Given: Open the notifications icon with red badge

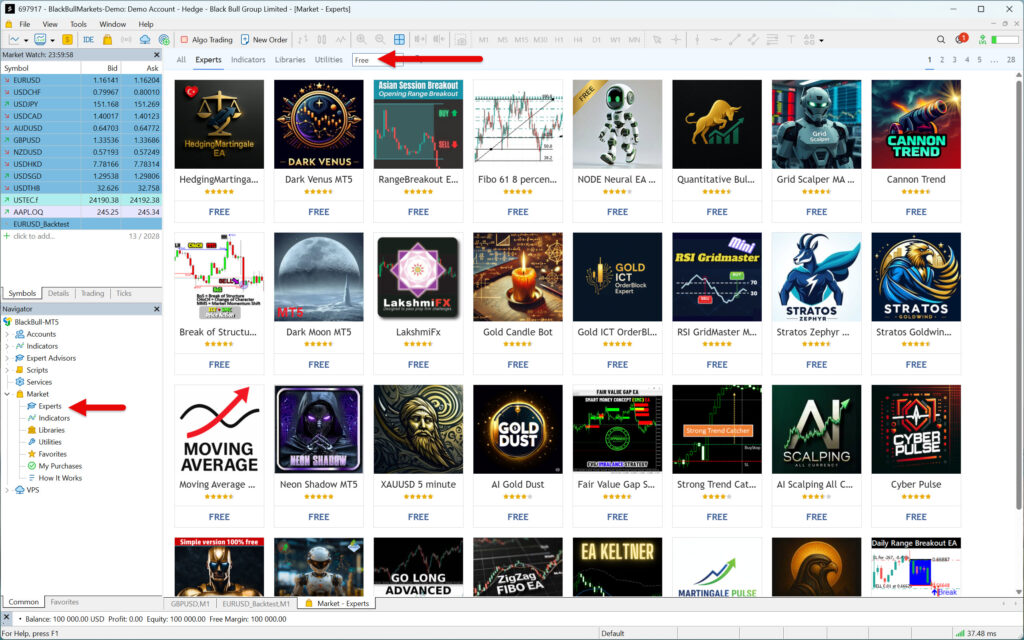Looking at the screenshot, I should [x=961, y=40].
